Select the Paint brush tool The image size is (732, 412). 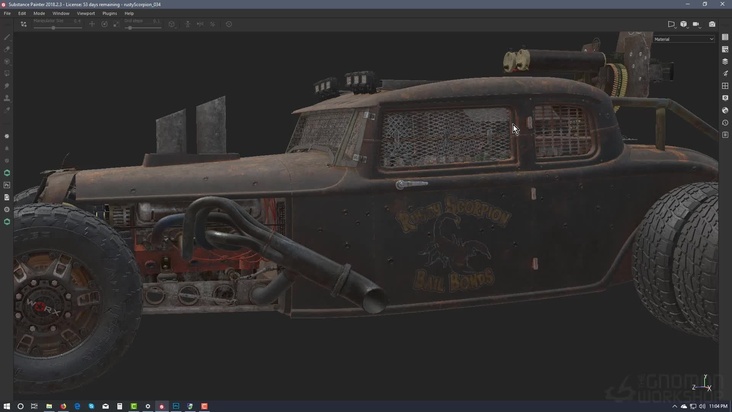pos(7,37)
